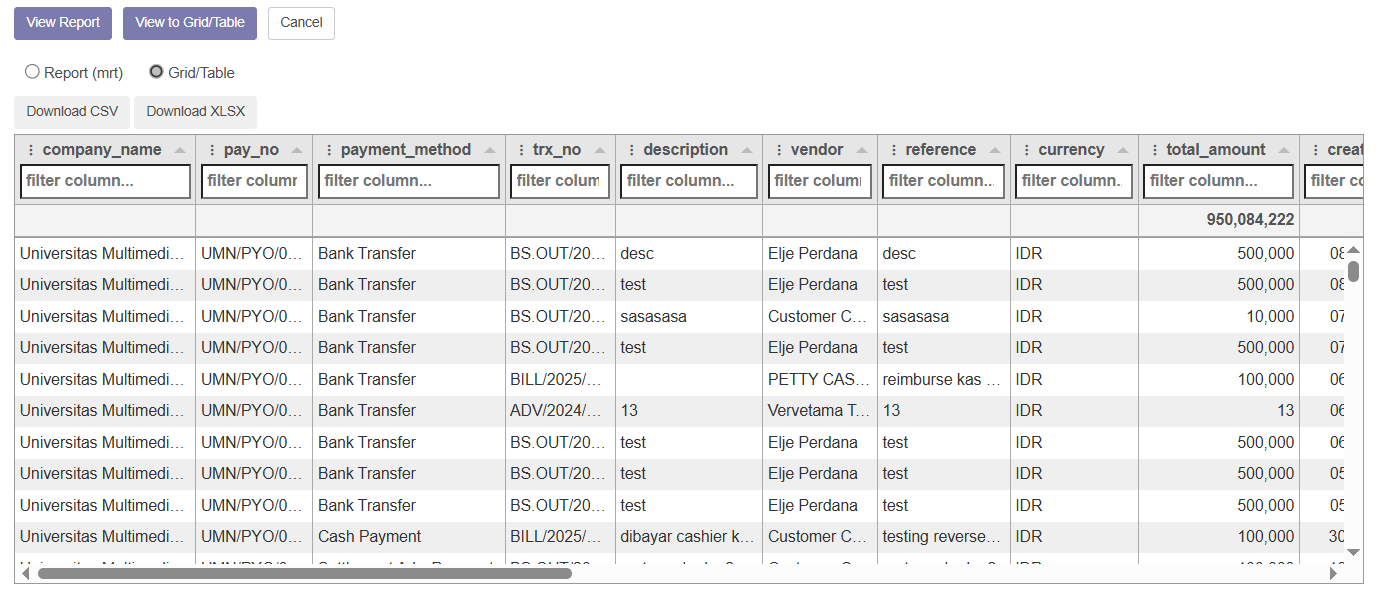The height and width of the screenshot is (598, 1379).
Task: Click the horizontal scrollbar of the grid
Action: (304, 574)
